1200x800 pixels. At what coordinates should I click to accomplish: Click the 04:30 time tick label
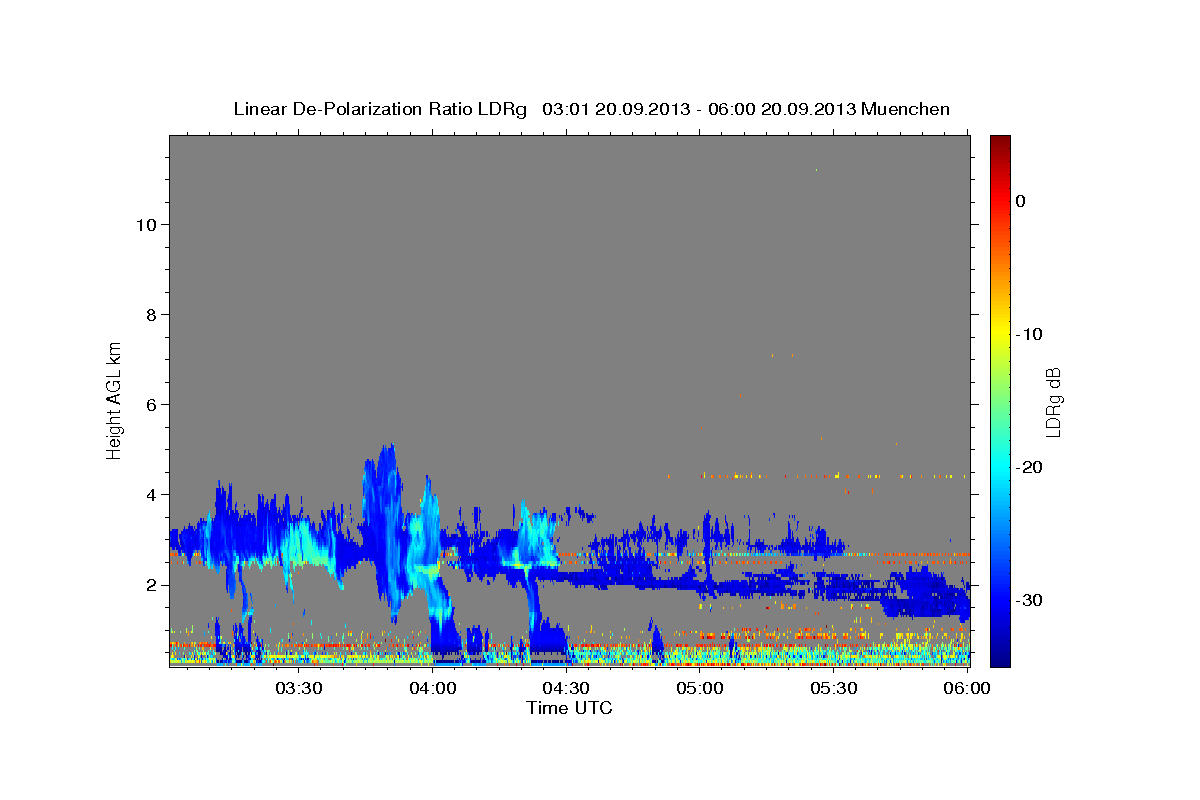(x=565, y=688)
